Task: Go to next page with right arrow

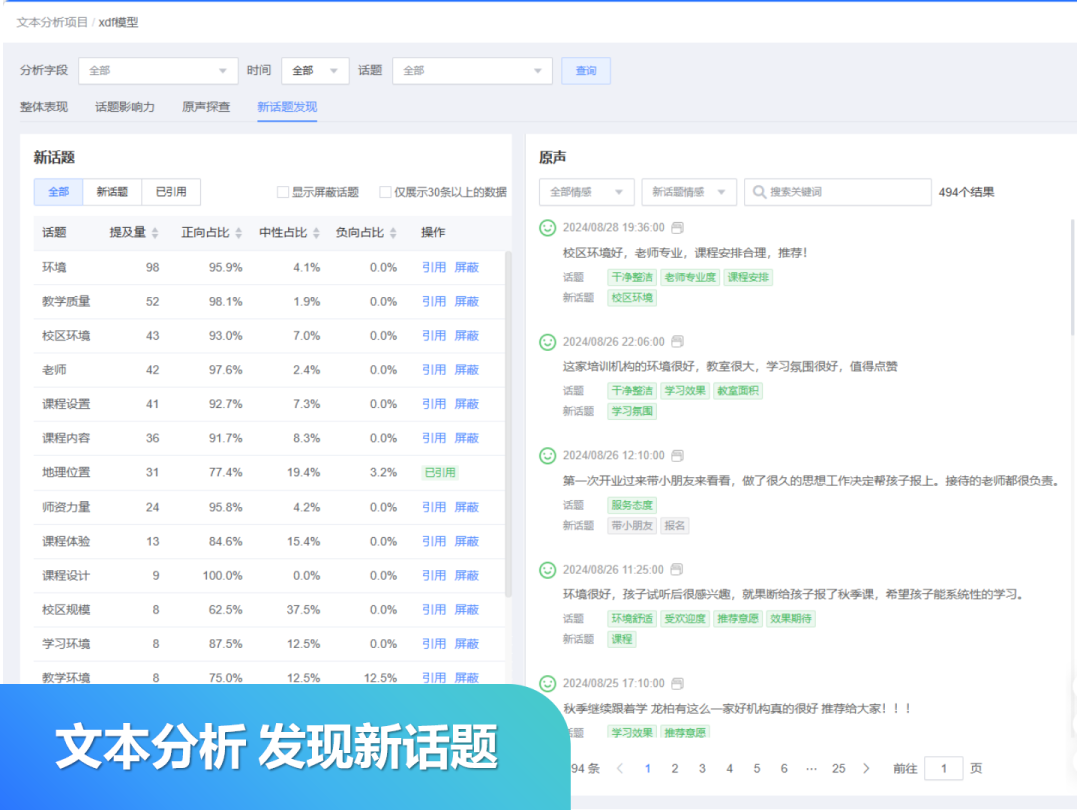Action: pyautogui.click(x=866, y=768)
